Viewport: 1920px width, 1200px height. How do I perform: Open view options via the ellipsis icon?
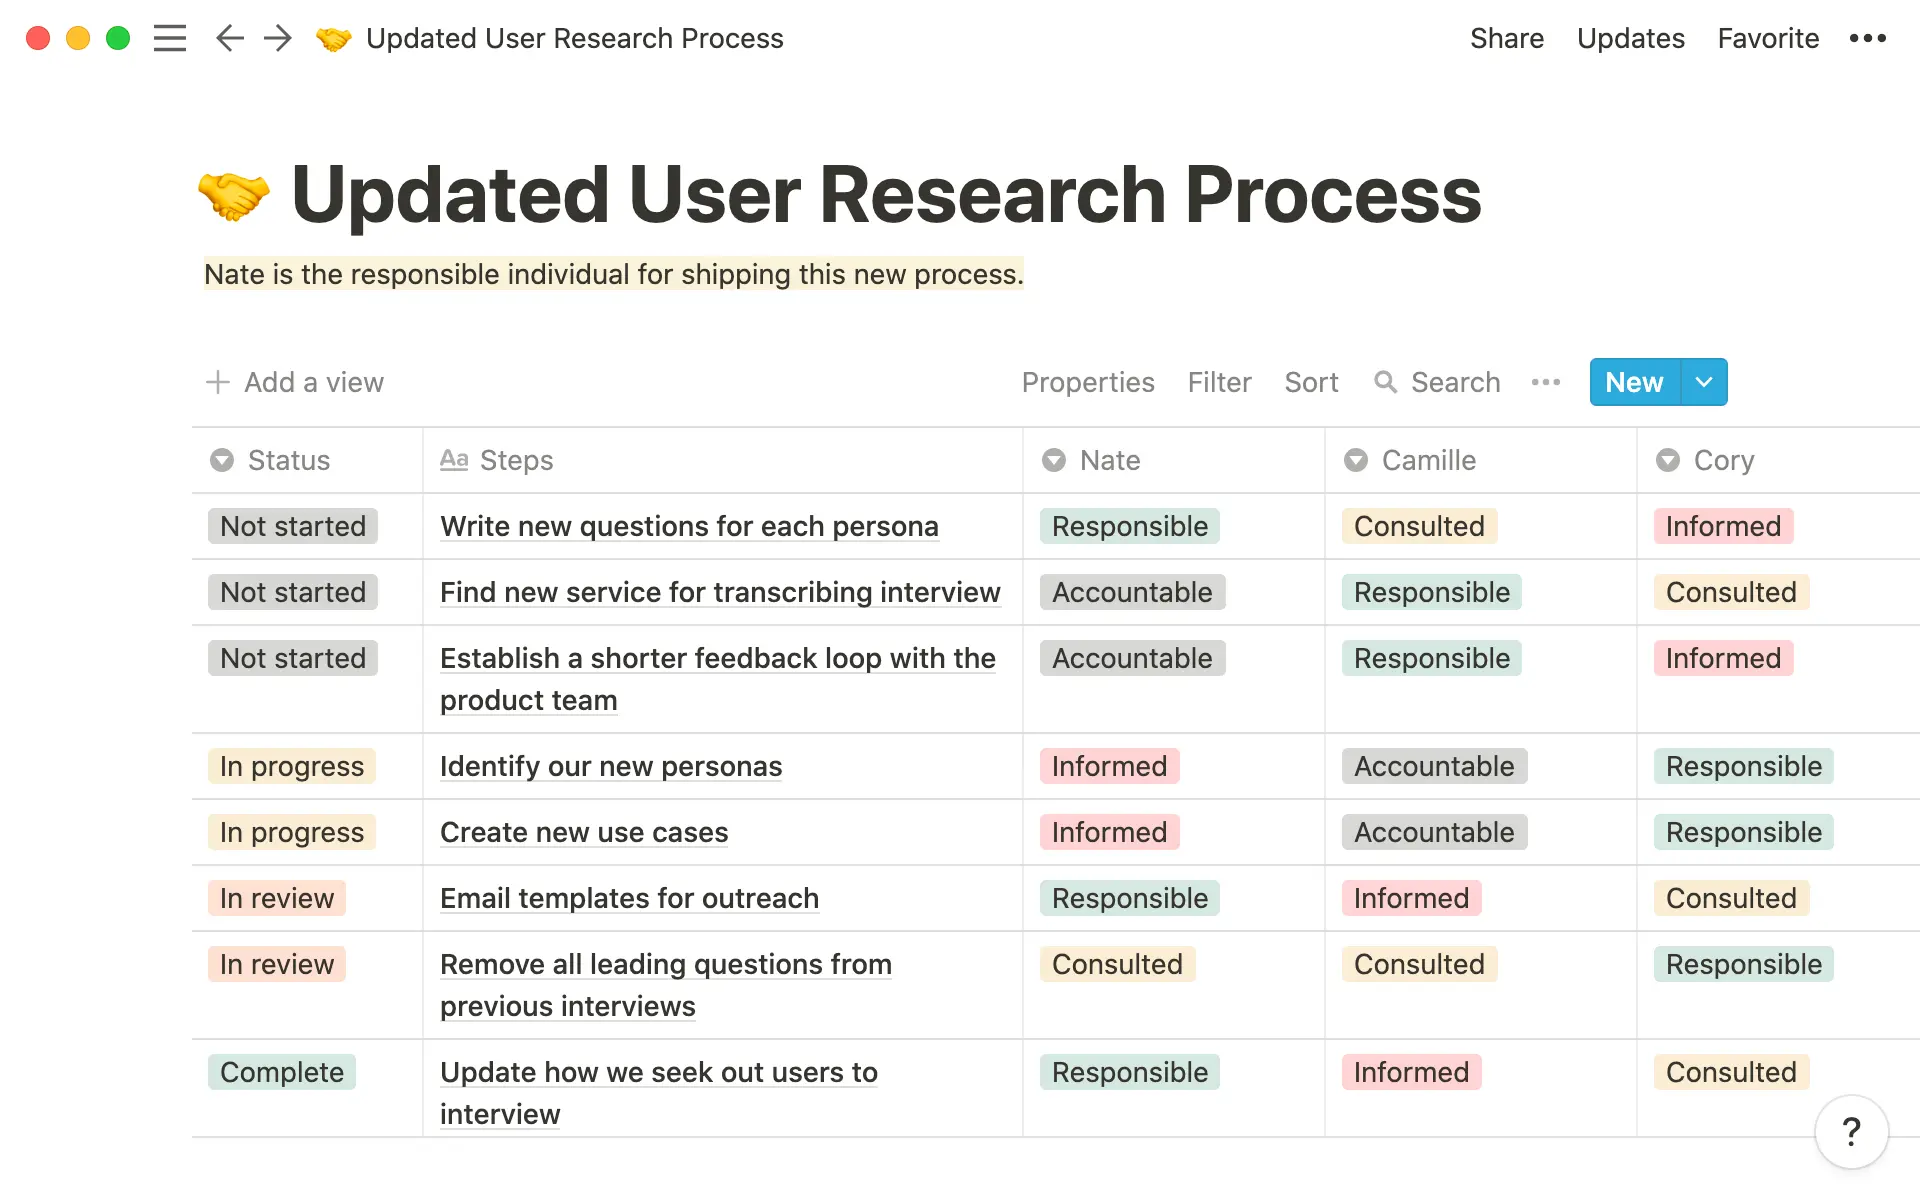pyautogui.click(x=1546, y=382)
